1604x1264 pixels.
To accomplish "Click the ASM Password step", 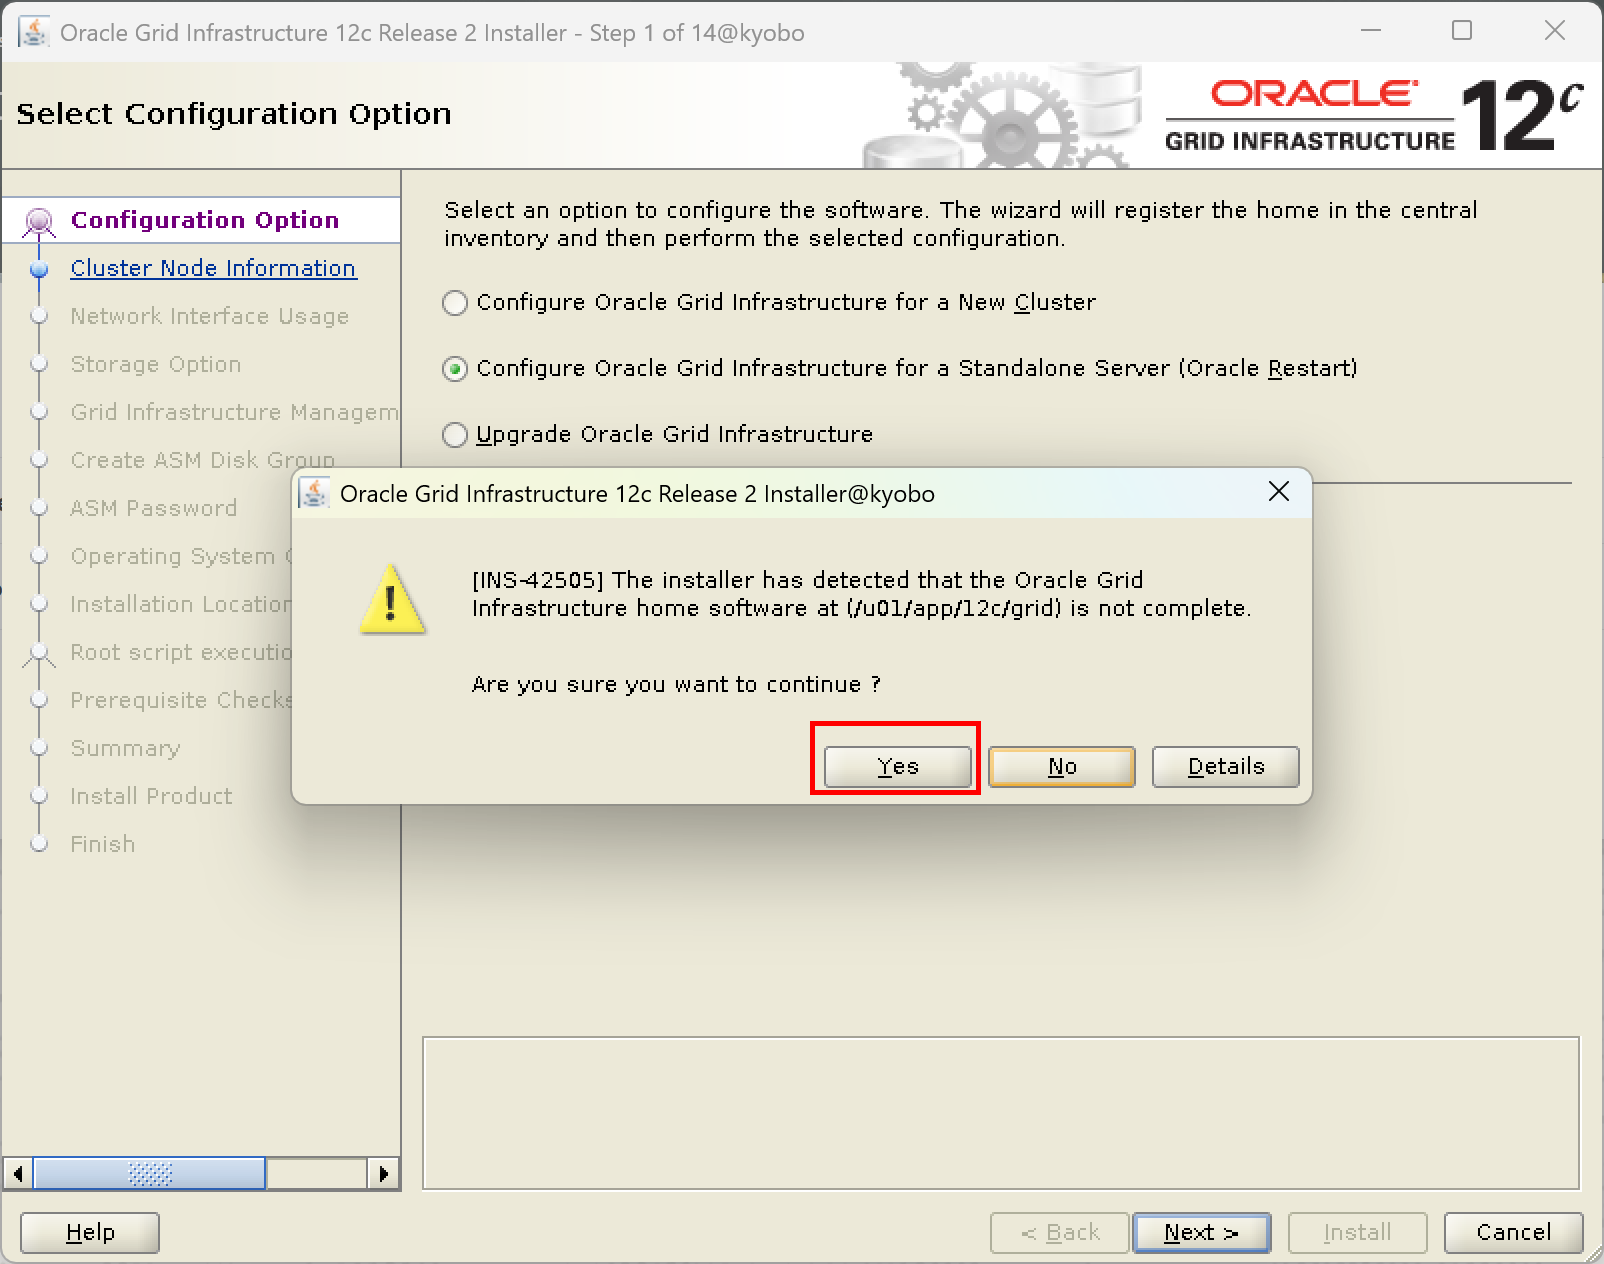I will point(153,508).
